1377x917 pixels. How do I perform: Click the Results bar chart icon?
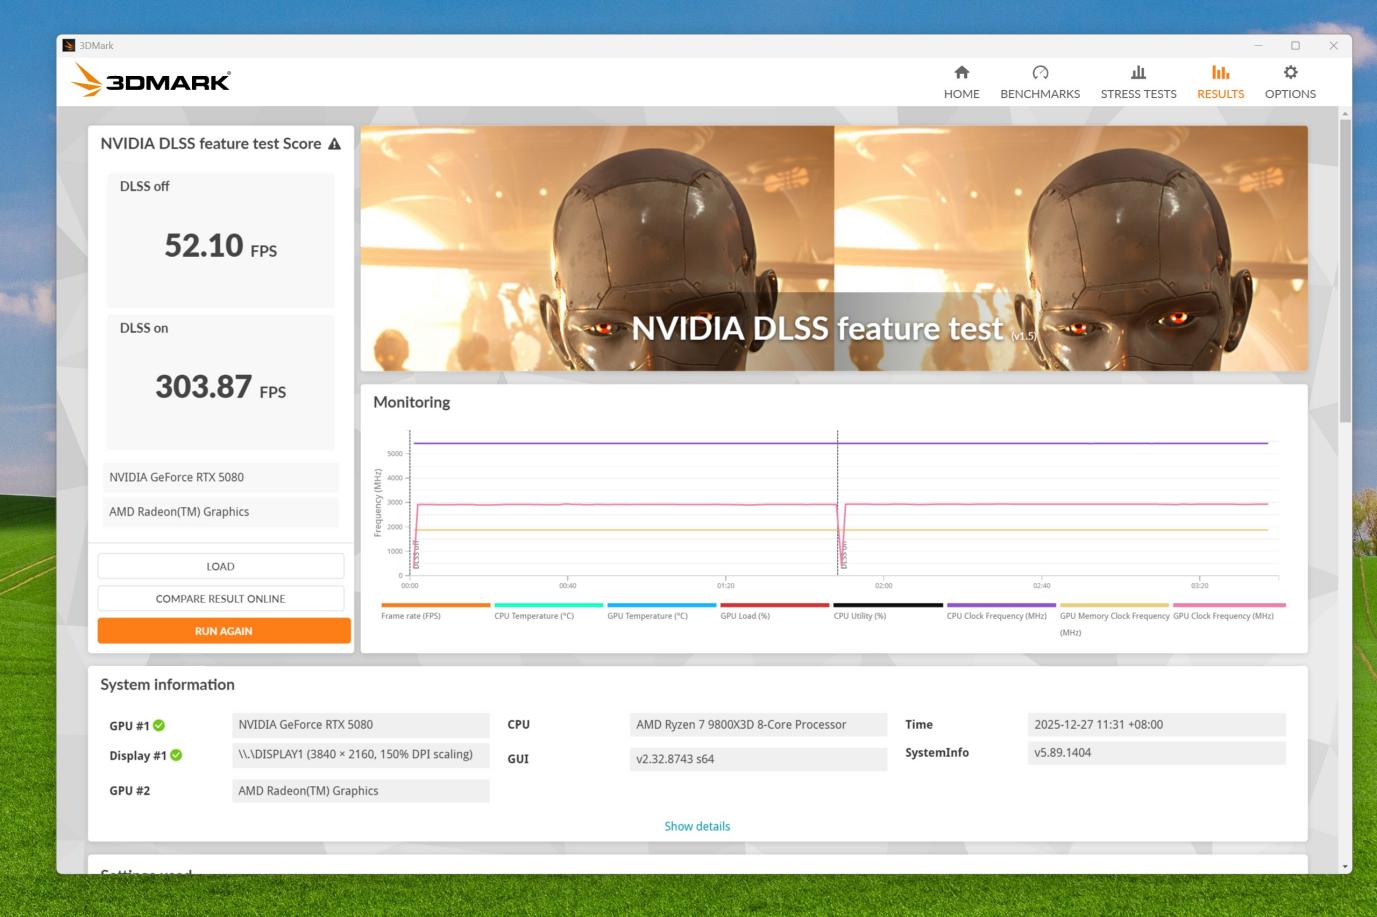coord(1220,72)
